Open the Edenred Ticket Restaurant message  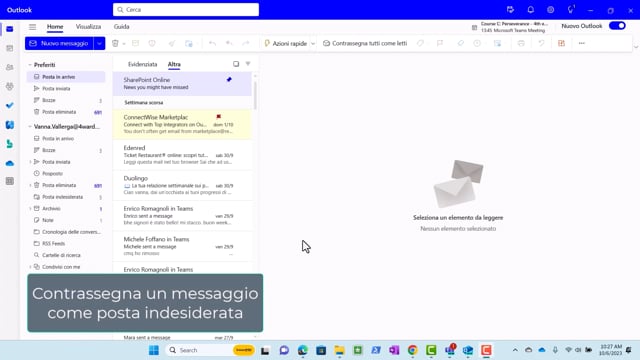coord(182,155)
